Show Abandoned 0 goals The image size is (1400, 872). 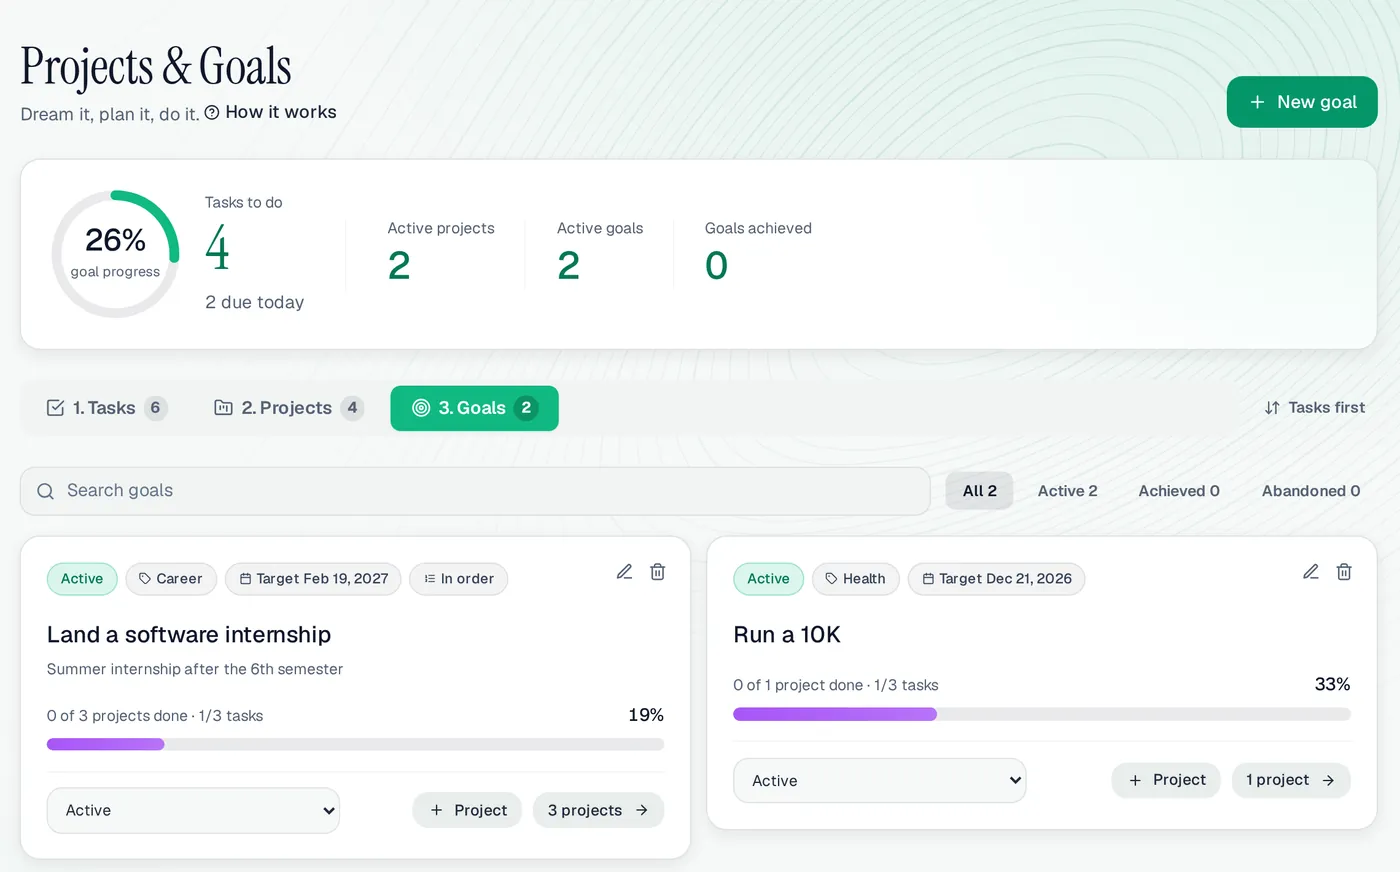[x=1311, y=491]
